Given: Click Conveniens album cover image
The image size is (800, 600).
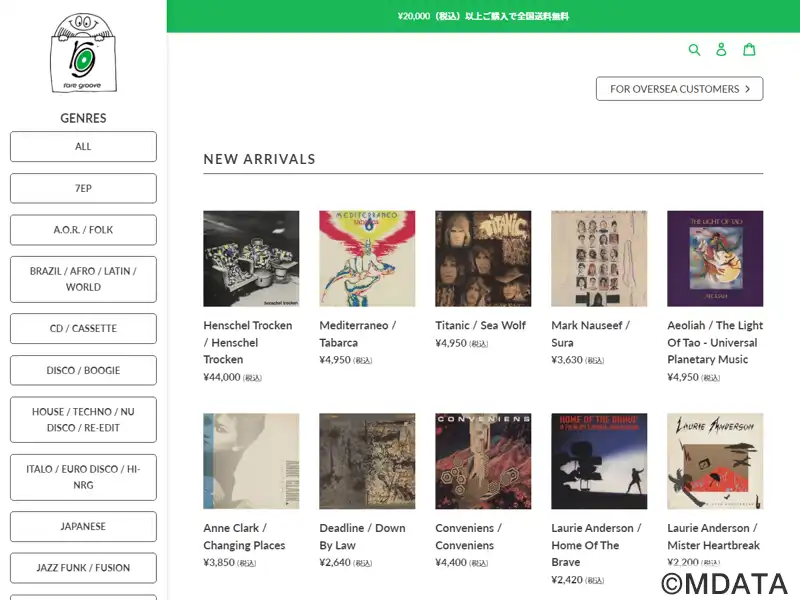Looking at the screenshot, I should 483,461.
